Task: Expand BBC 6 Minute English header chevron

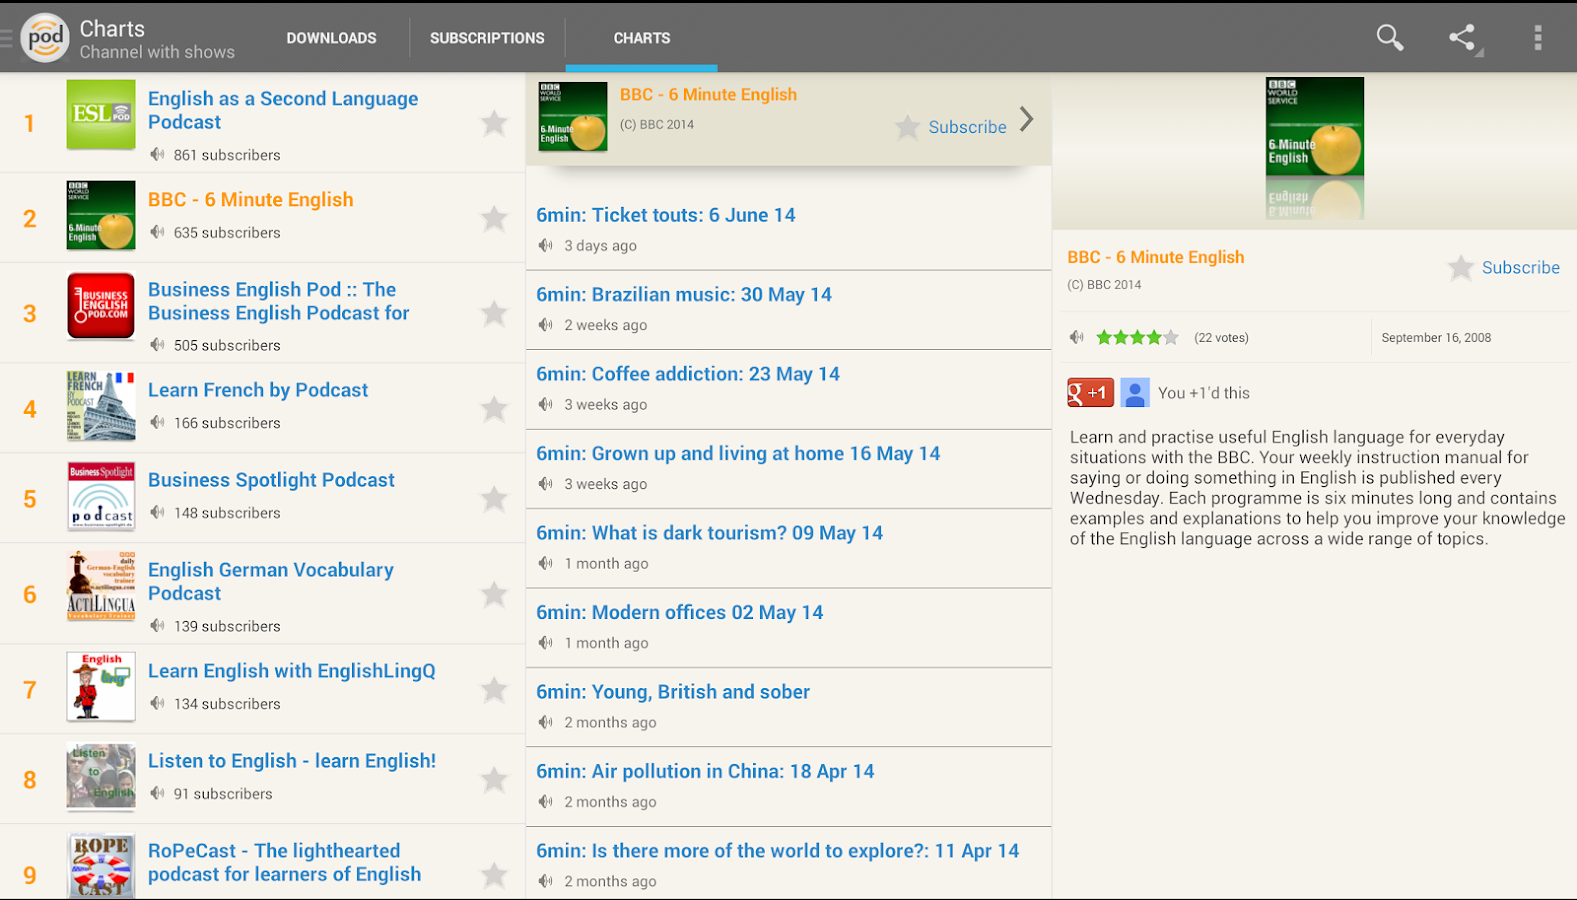Action: 1027,120
